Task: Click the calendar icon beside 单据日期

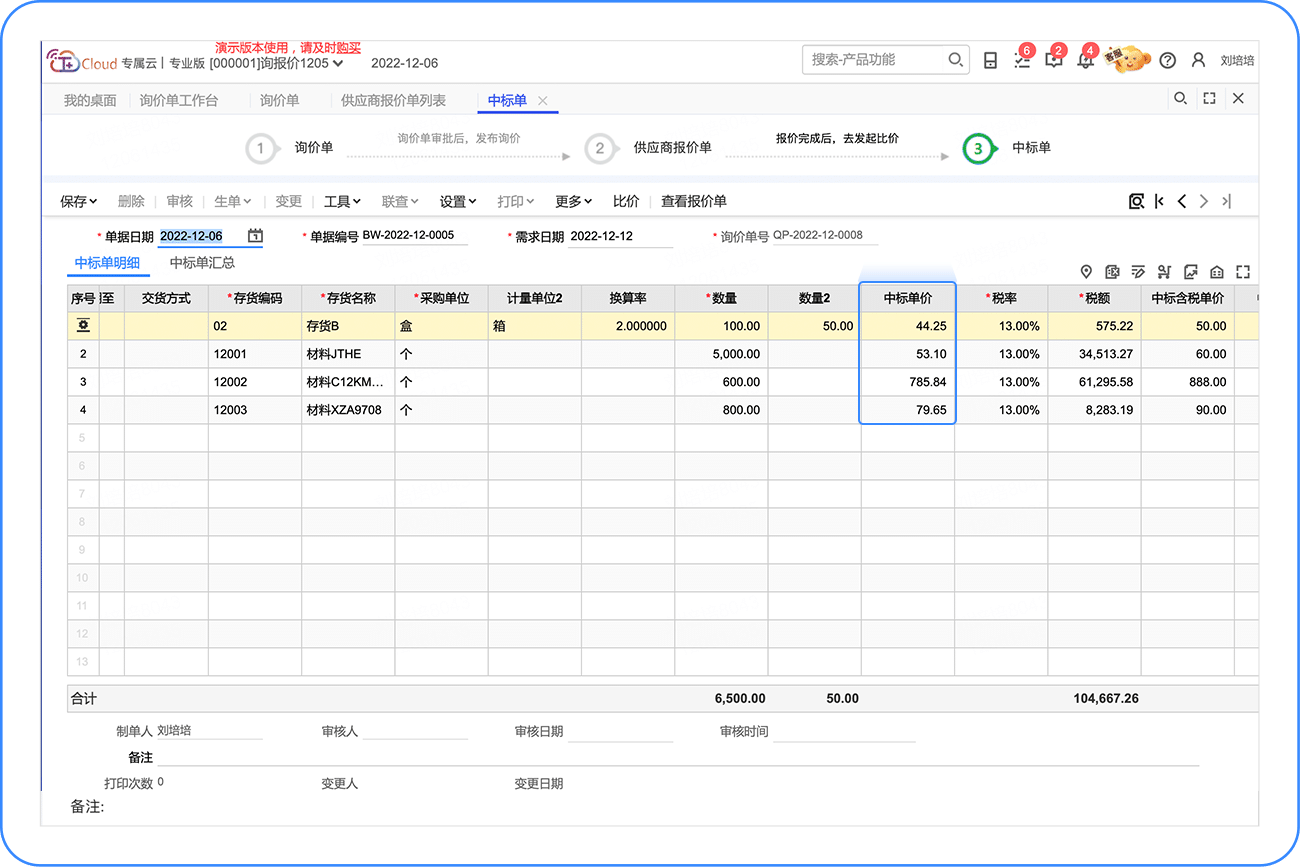Action: coord(256,236)
